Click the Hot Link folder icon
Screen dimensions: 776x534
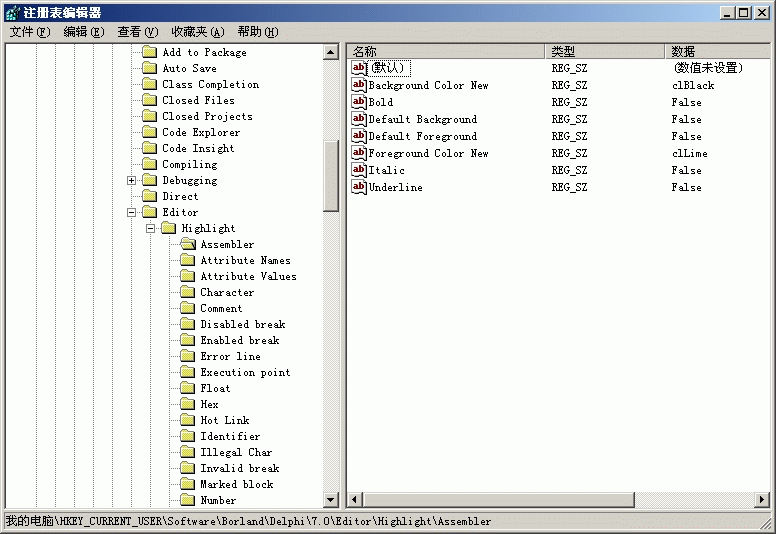pyautogui.click(x=187, y=420)
